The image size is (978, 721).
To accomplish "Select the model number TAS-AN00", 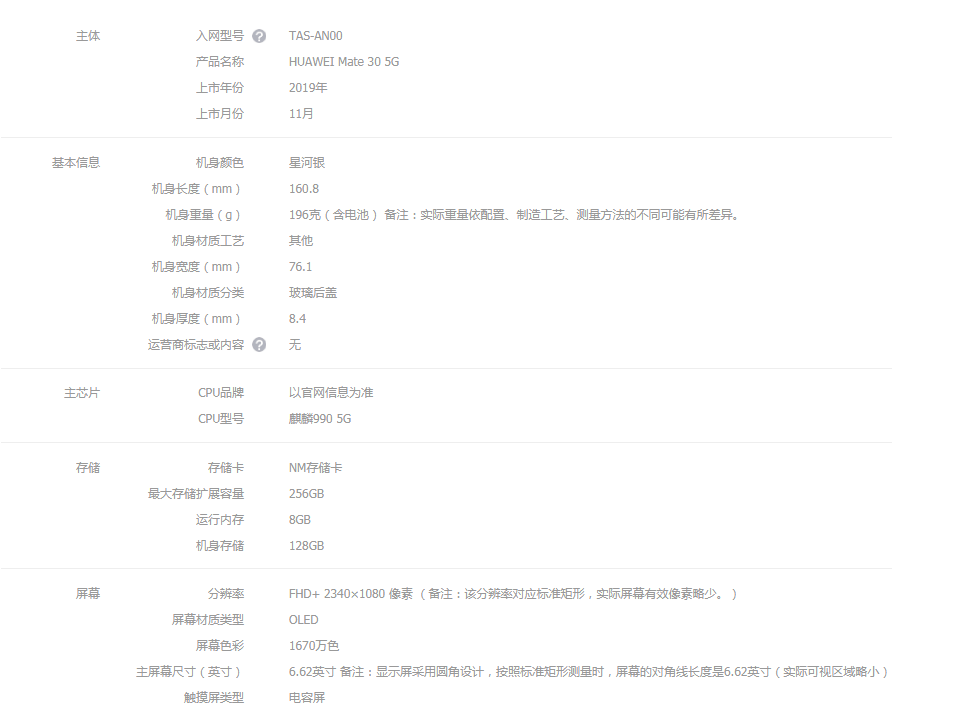I will pyautogui.click(x=316, y=36).
